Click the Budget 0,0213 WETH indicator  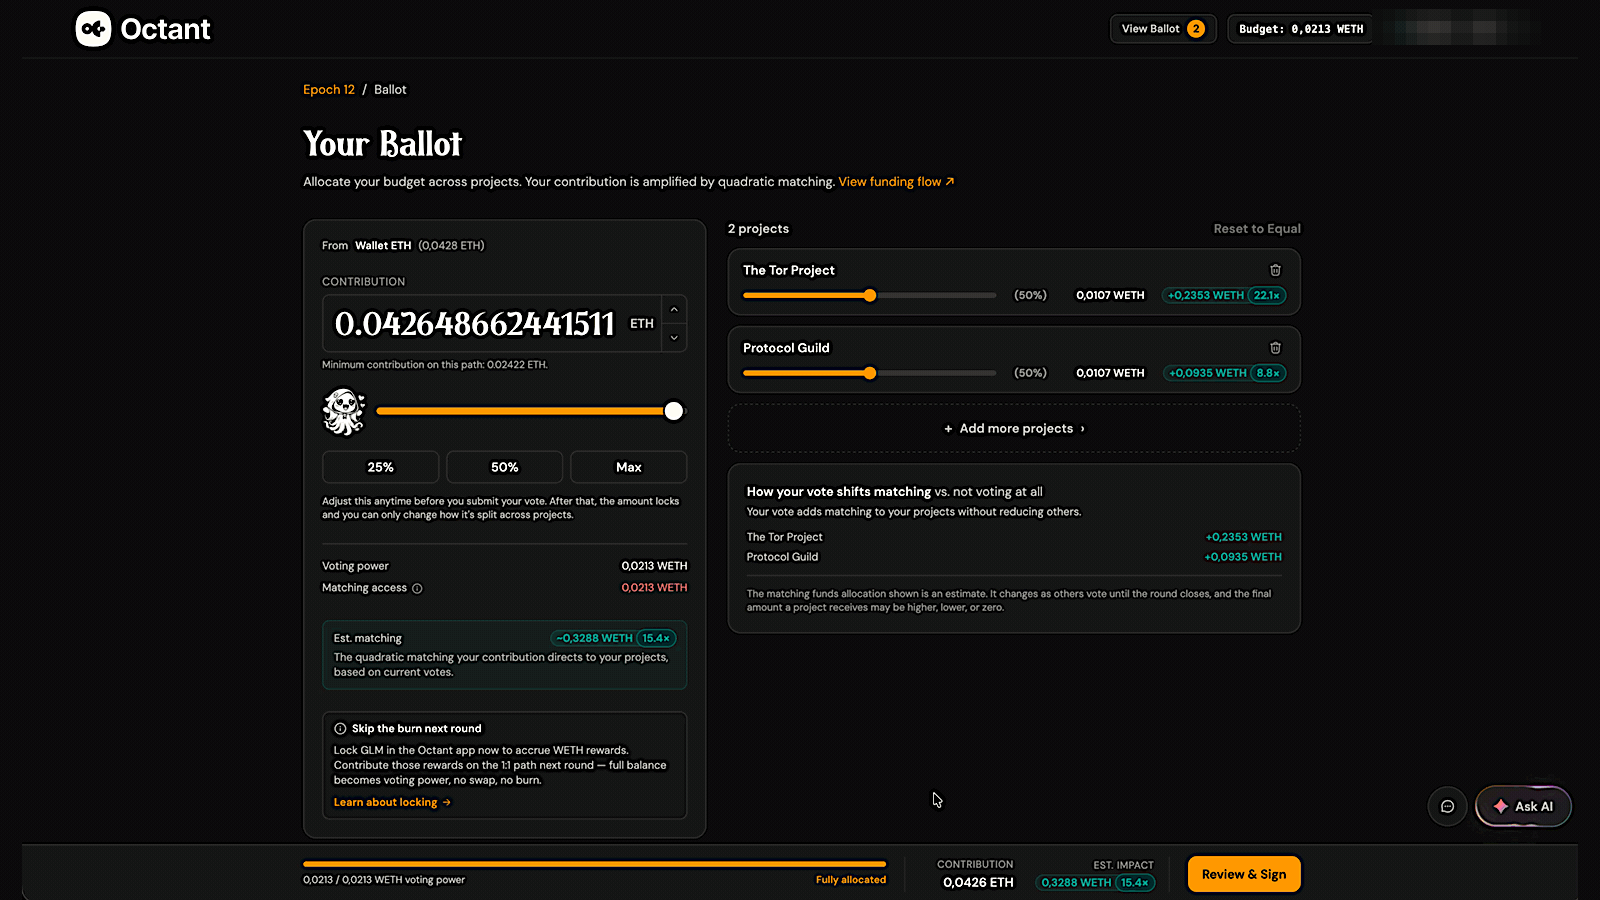[x=1301, y=29]
